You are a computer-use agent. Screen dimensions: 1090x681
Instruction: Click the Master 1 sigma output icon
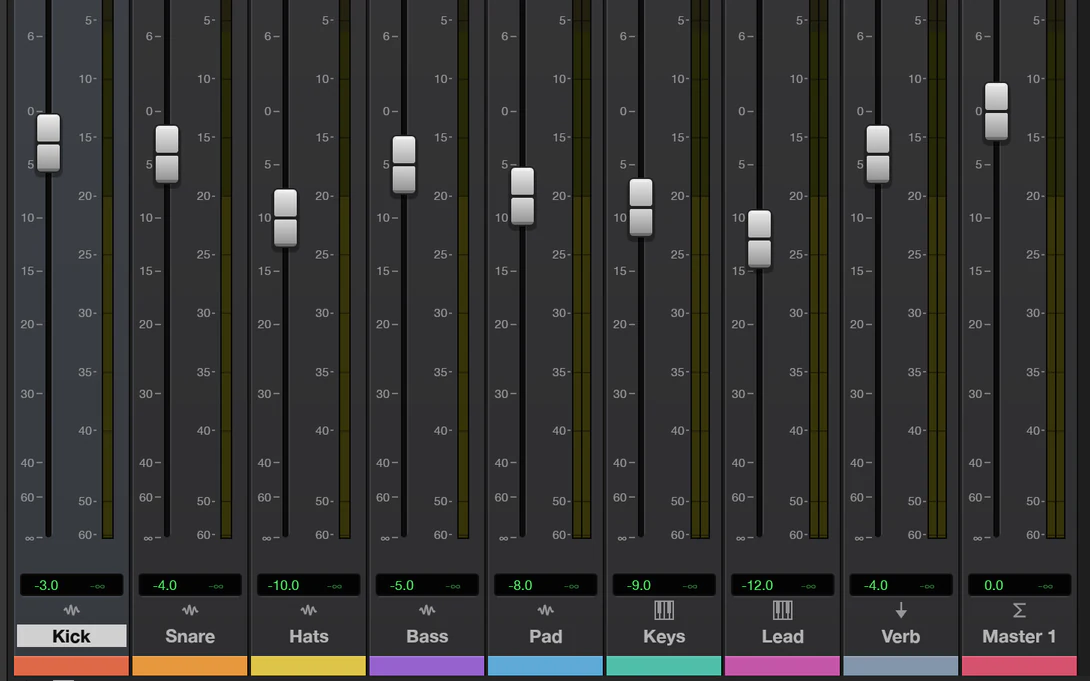click(1019, 610)
